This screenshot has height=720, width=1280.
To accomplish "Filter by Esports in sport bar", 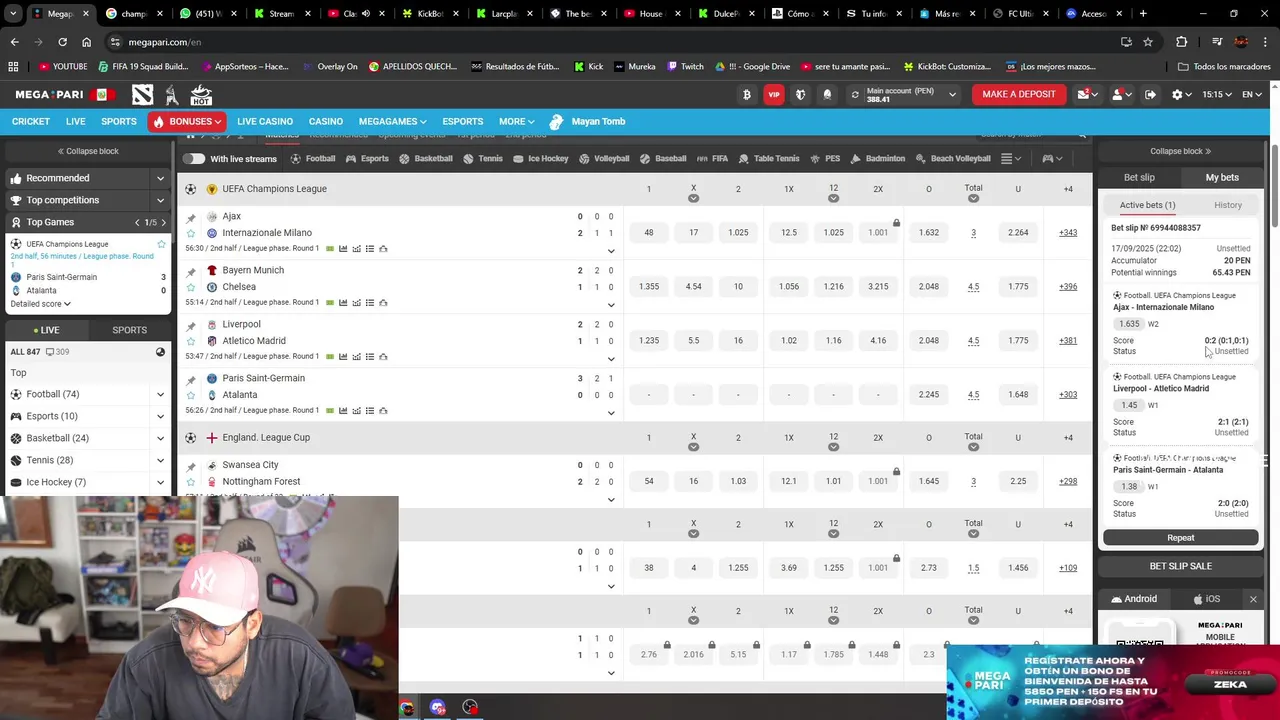I will point(367,158).
